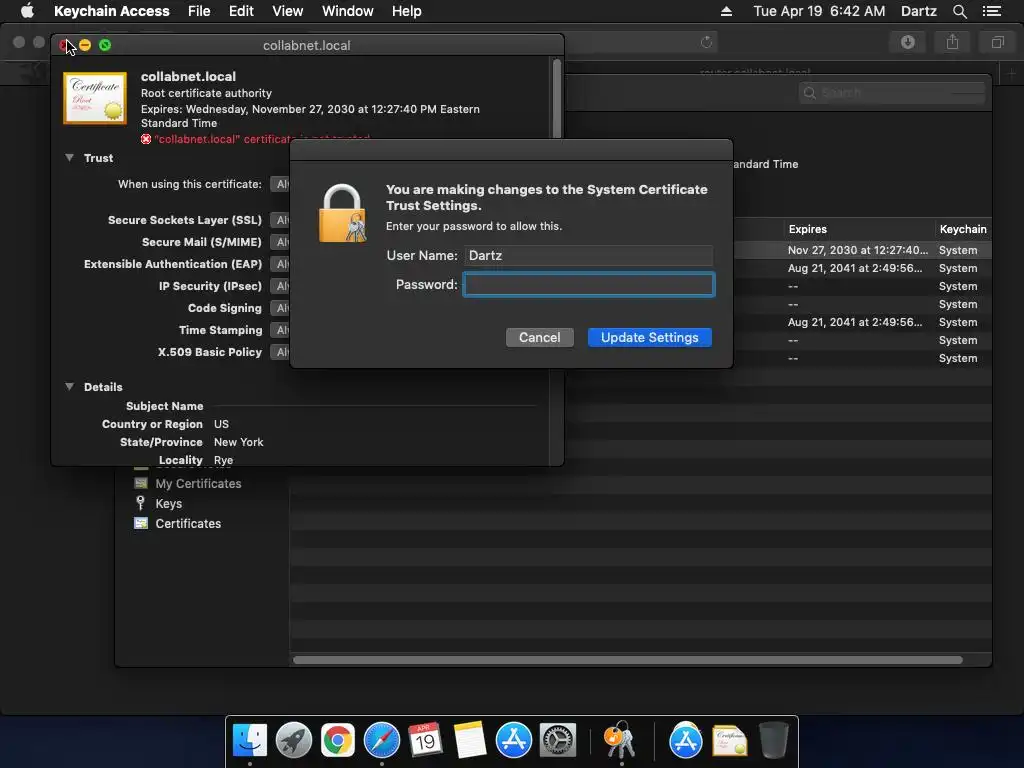Open the IP Security (IPsec) dropdown

(280, 286)
